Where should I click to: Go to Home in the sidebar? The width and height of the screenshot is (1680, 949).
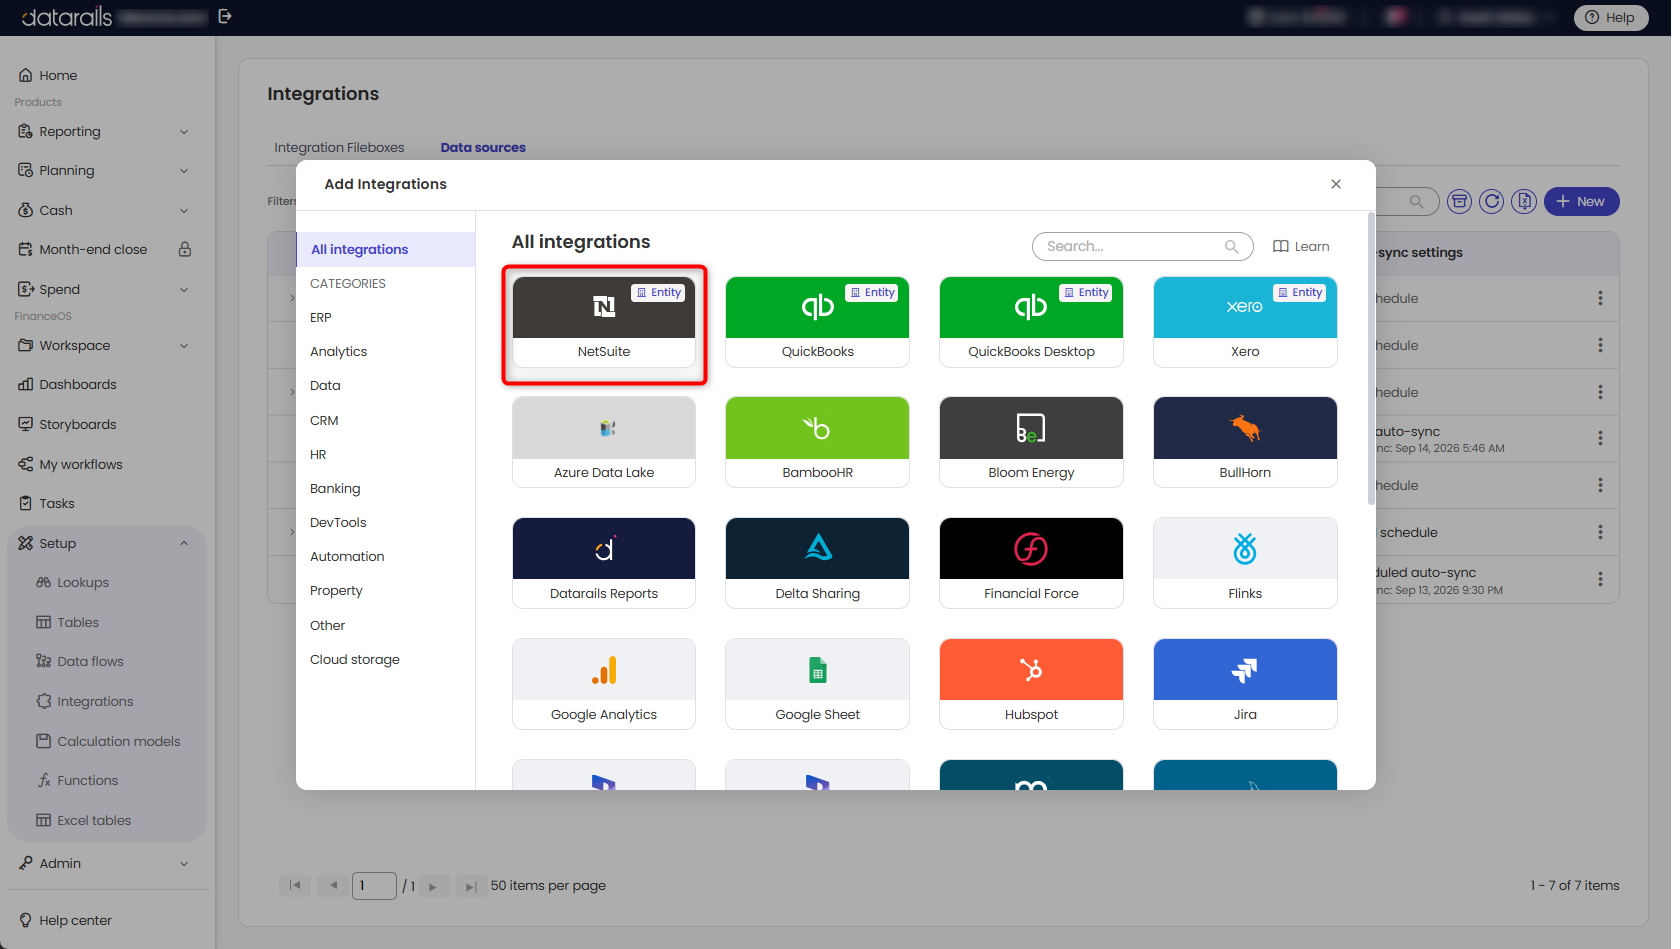(x=48, y=76)
